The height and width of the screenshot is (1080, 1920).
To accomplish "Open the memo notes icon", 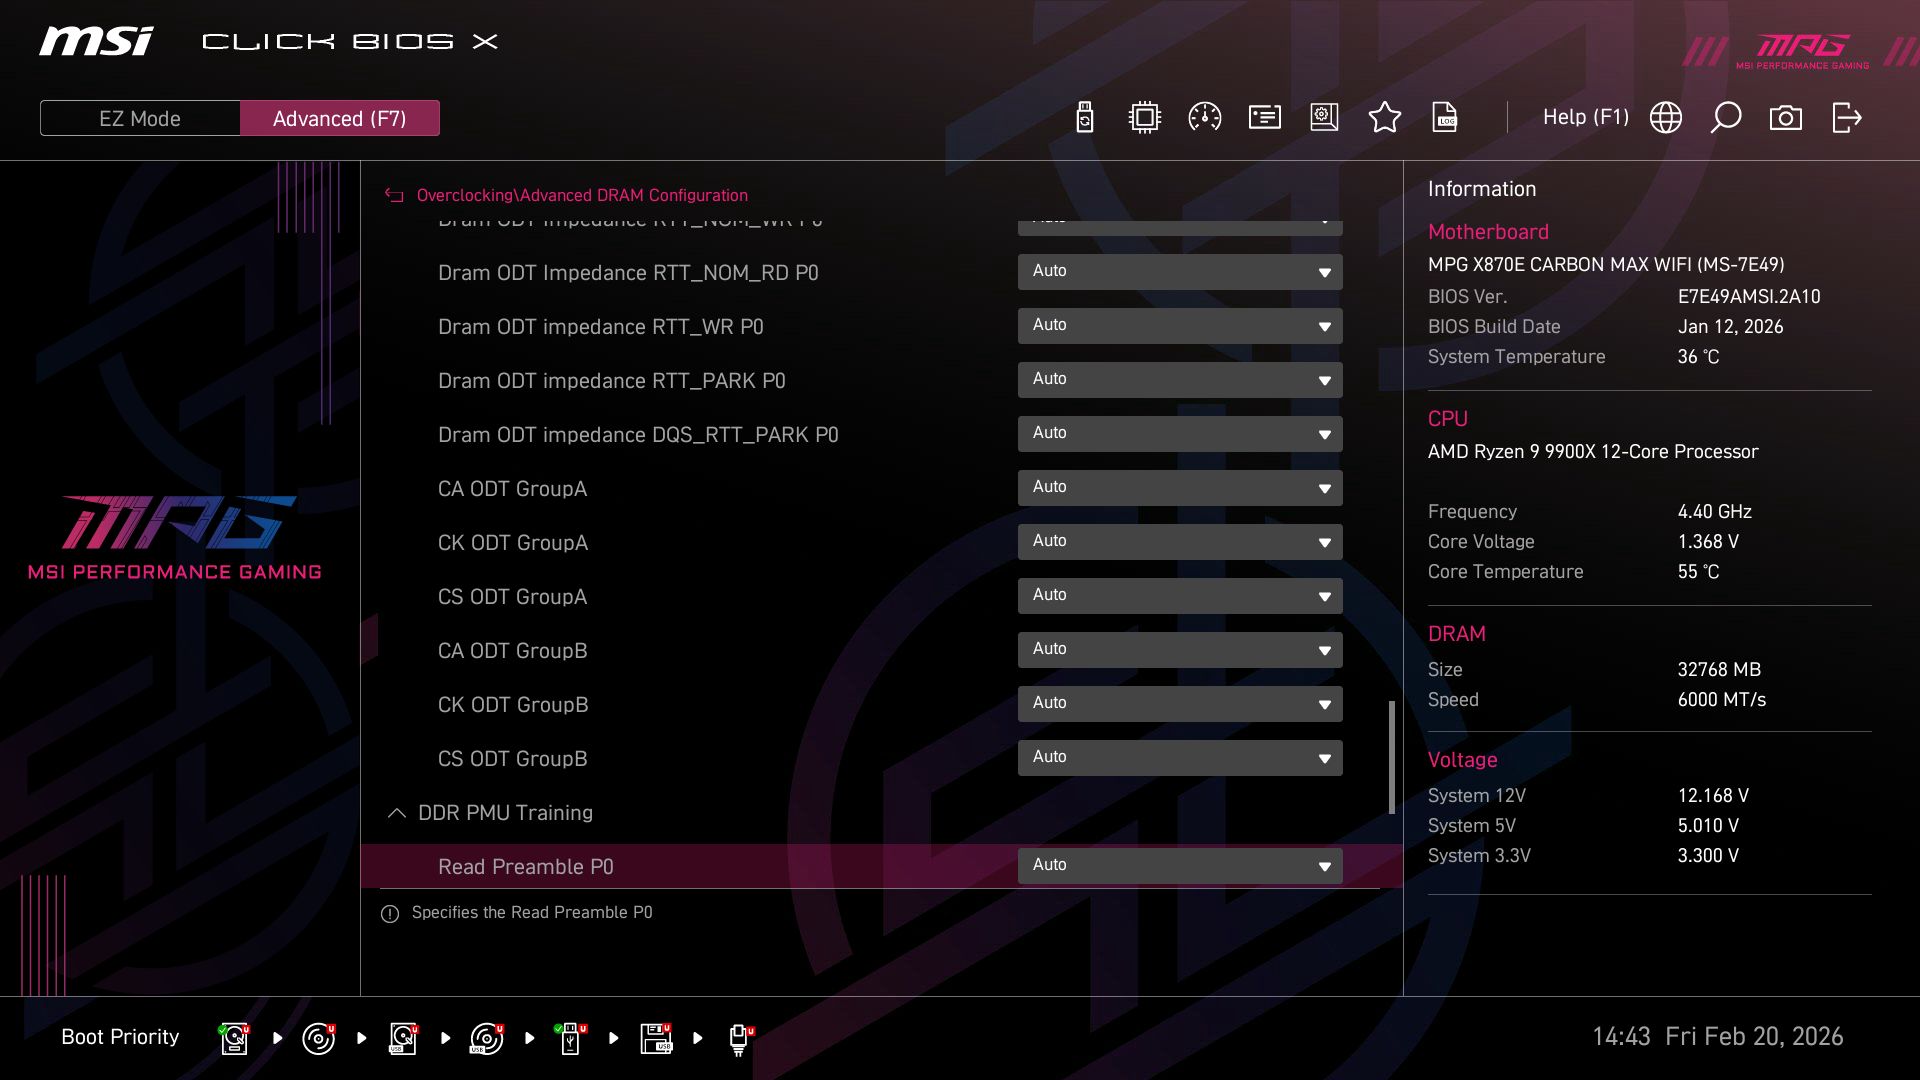I will (1263, 117).
